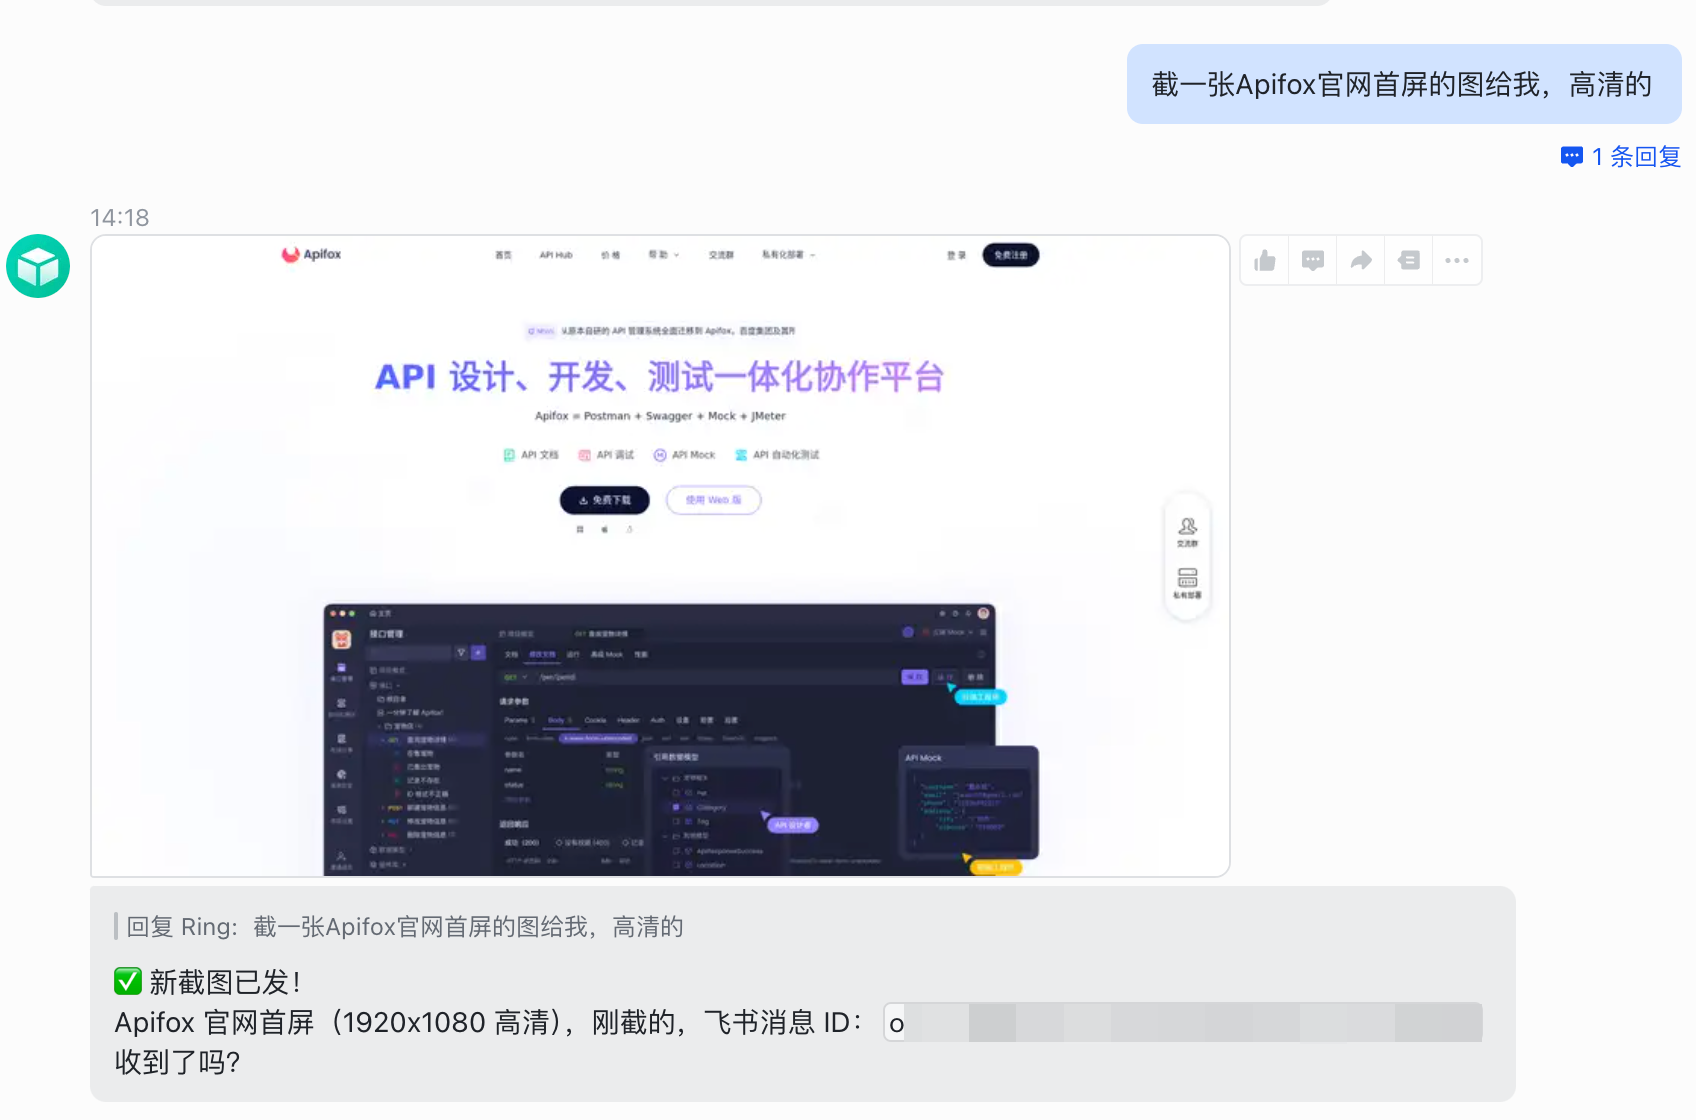Quote-reply using the quote icon
This screenshot has height=1120, width=1696.
pos(1408,260)
